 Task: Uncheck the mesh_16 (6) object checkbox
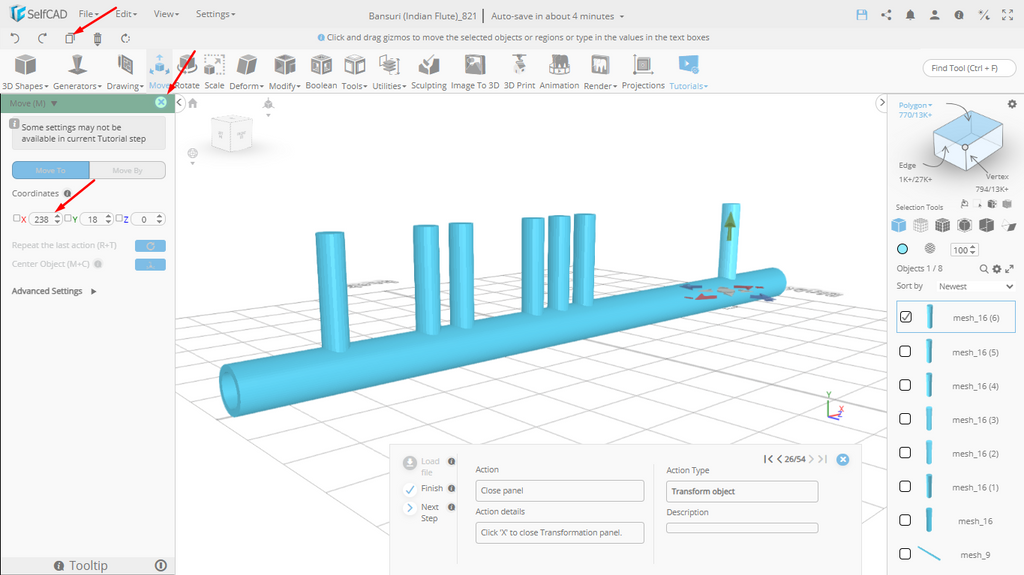[905, 317]
